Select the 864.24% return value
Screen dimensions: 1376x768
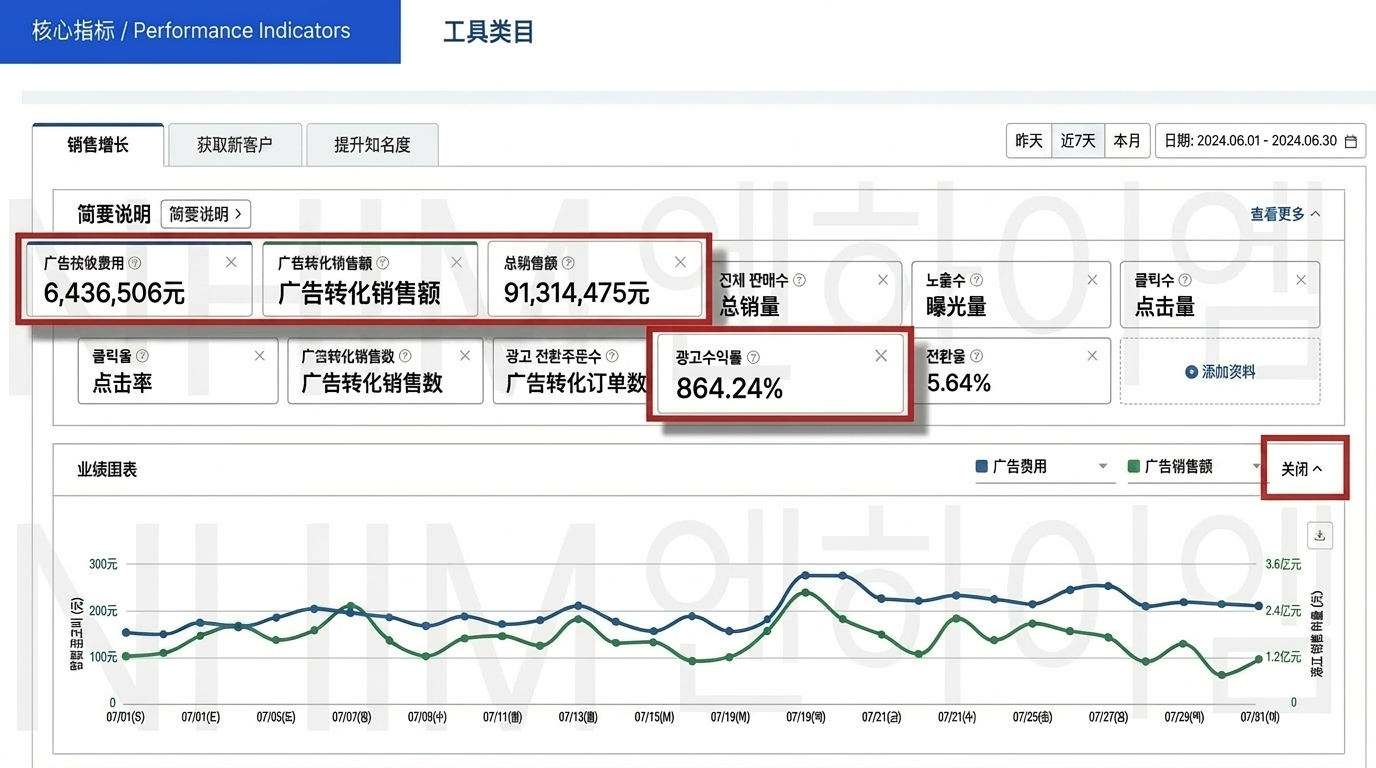[730, 389]
